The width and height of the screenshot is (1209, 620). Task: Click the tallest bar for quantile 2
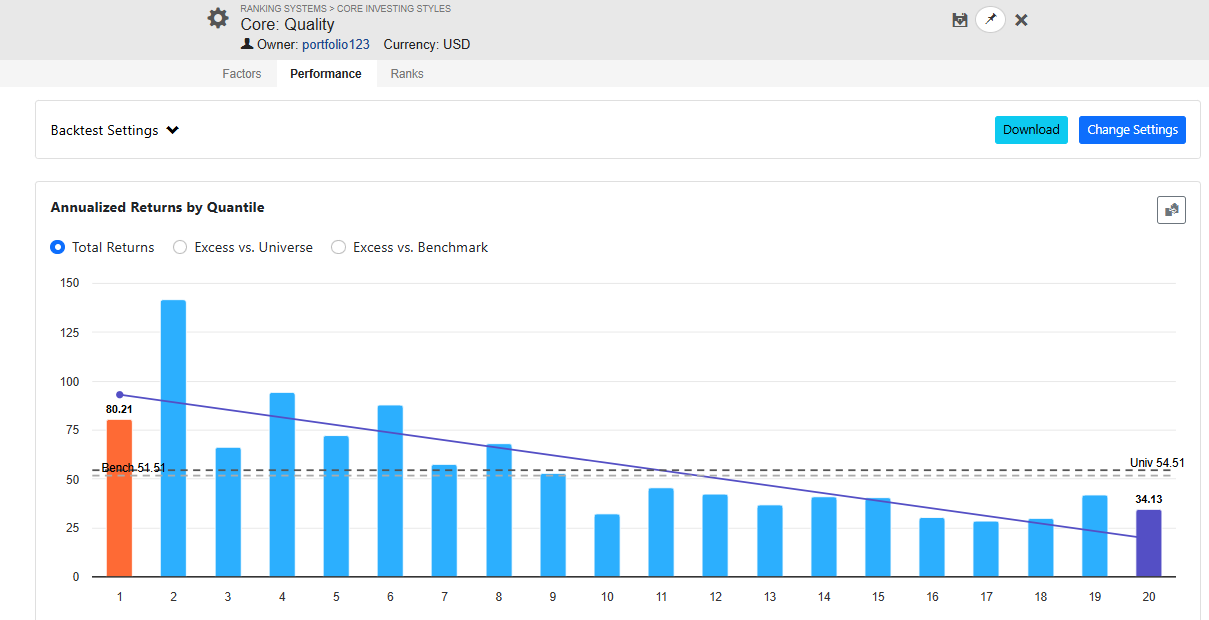173,440
